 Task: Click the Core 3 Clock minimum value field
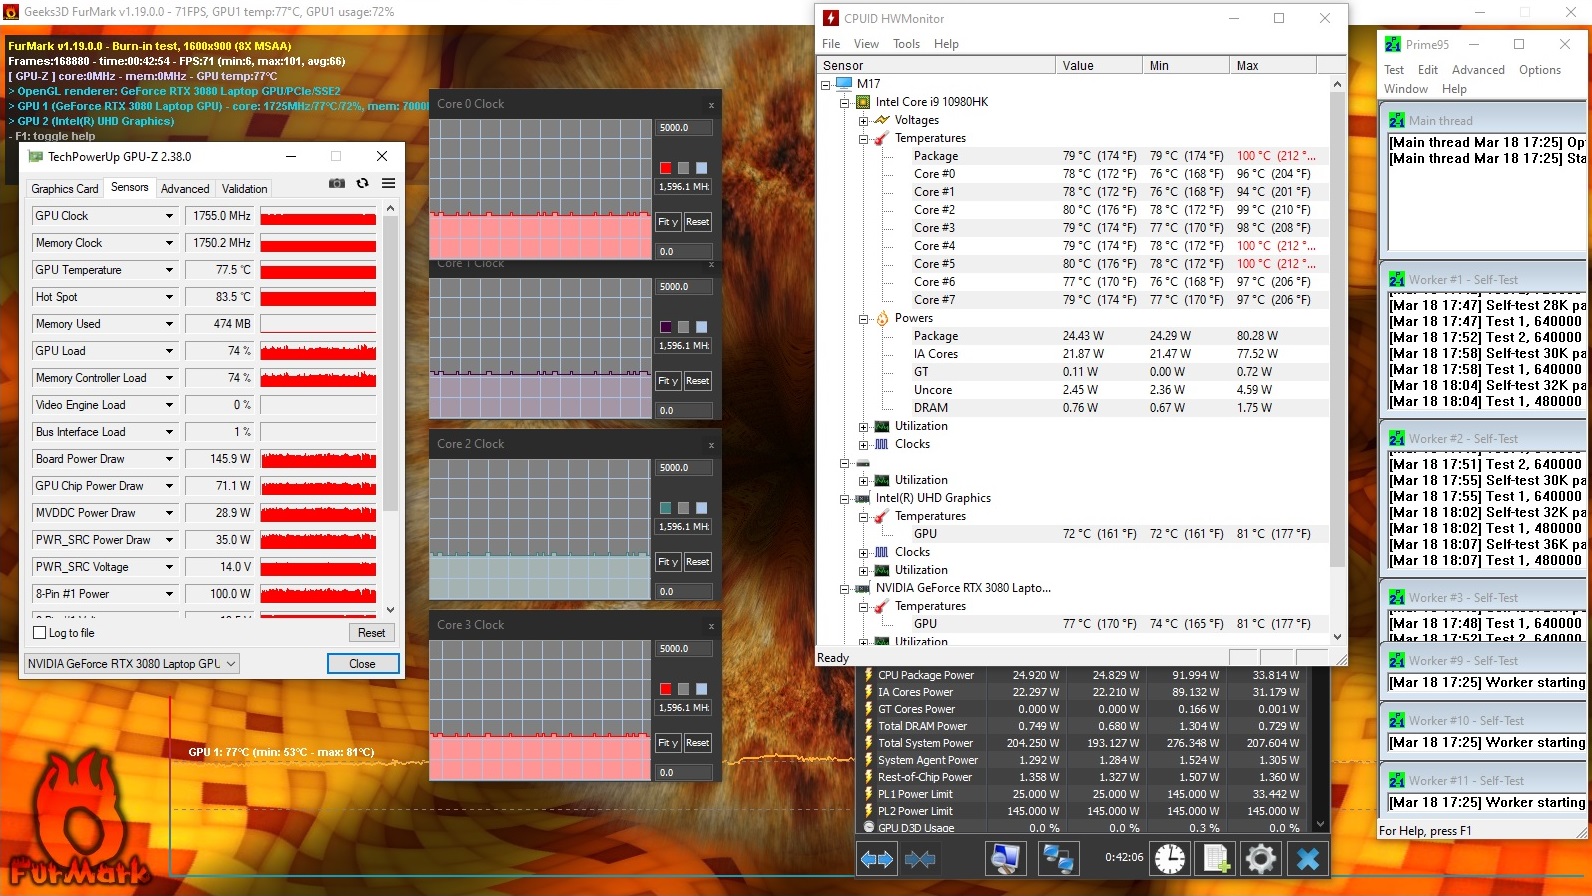pos(684,773)
